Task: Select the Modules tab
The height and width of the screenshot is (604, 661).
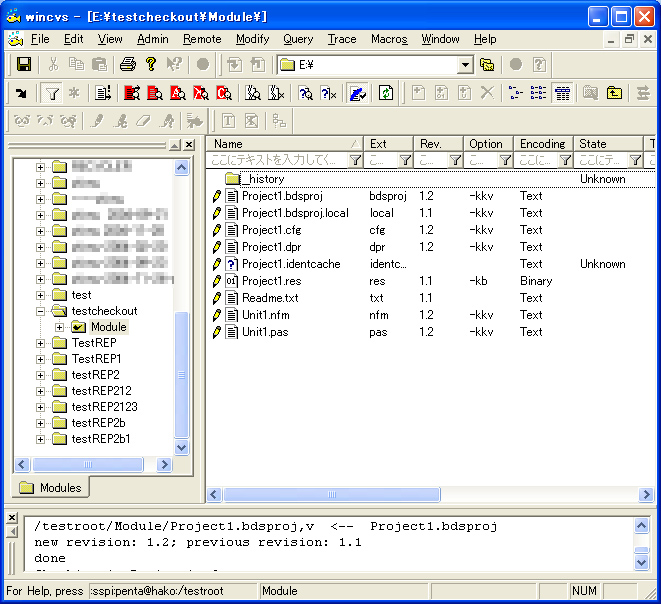Action: 51,488
